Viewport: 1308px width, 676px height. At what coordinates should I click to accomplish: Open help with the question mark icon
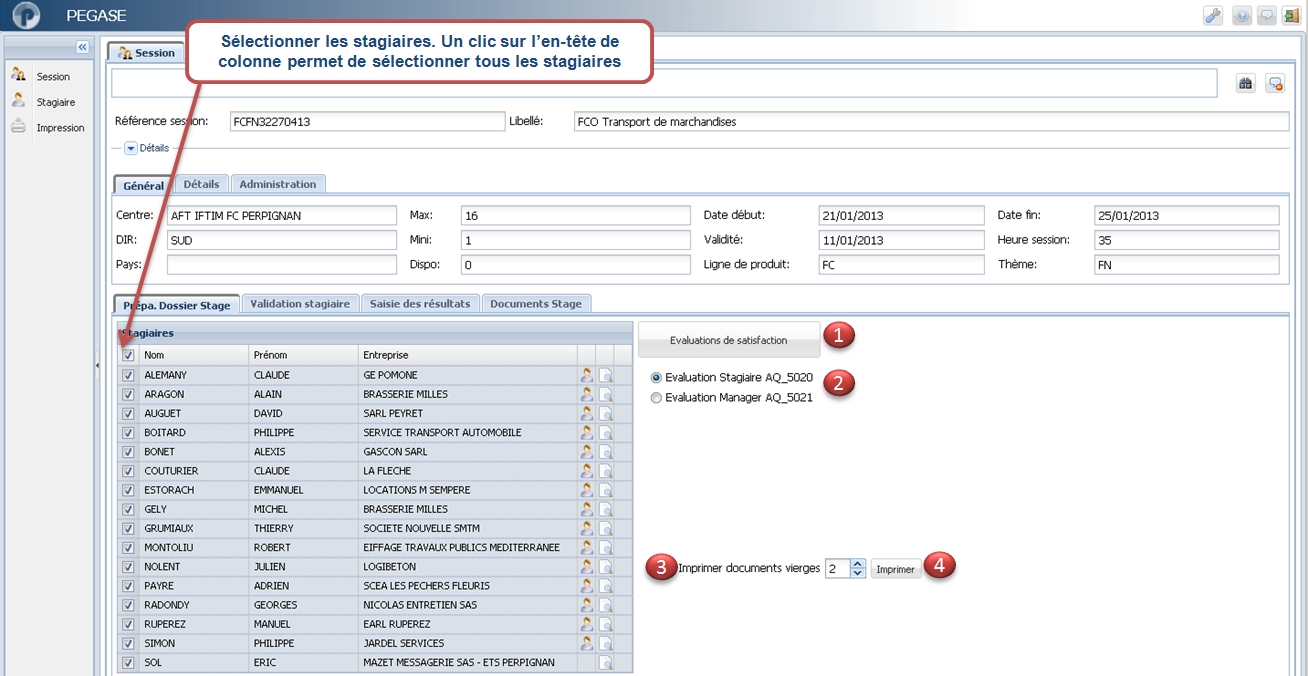point(1242,16)
